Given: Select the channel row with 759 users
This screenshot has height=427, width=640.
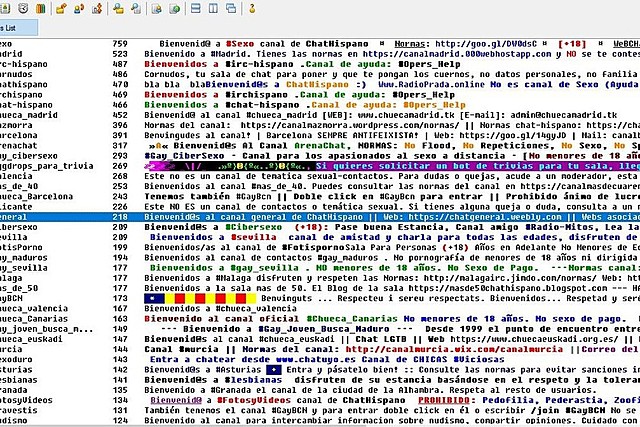Looking at the screenshot, I should tap(320, 44).
